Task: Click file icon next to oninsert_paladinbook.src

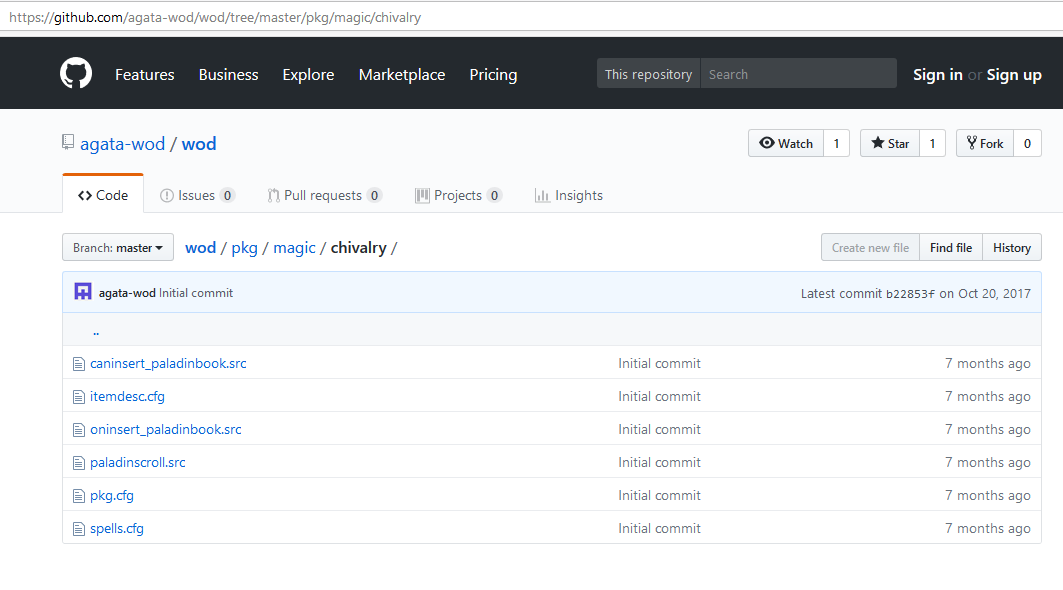Action: [79, 430]
